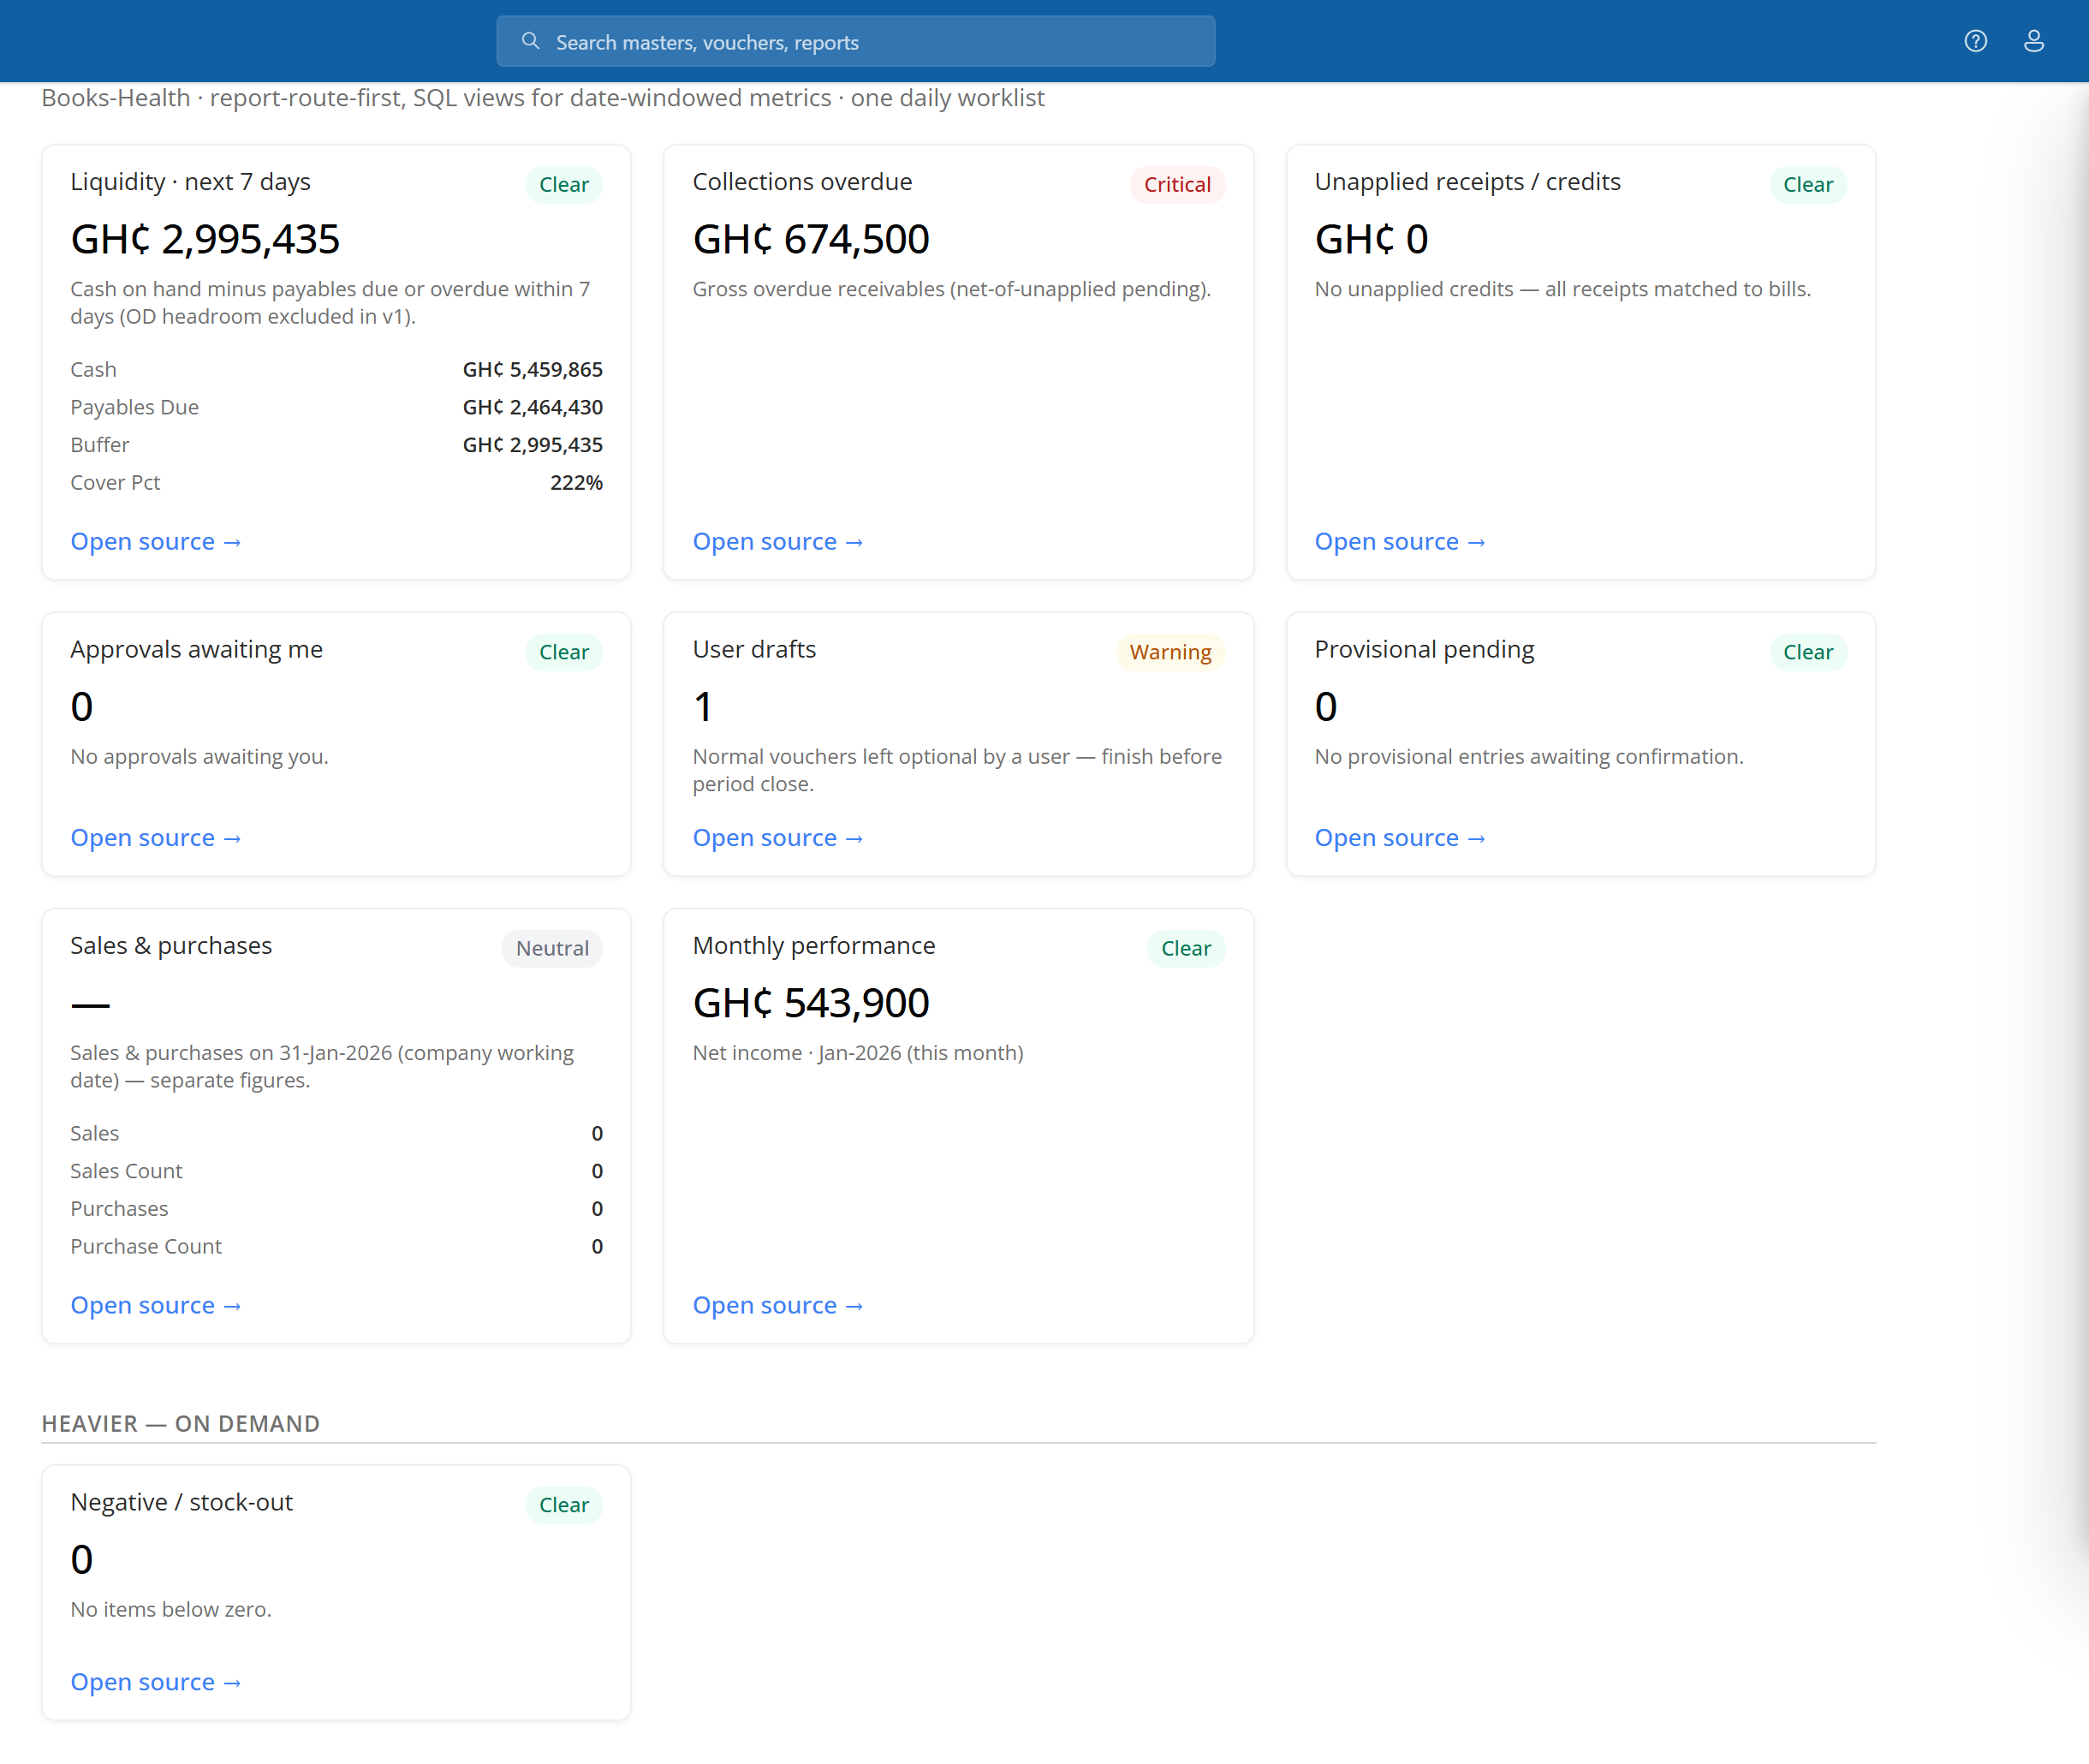Click the Warning badge on User drafts

(x=1170, y=652)
